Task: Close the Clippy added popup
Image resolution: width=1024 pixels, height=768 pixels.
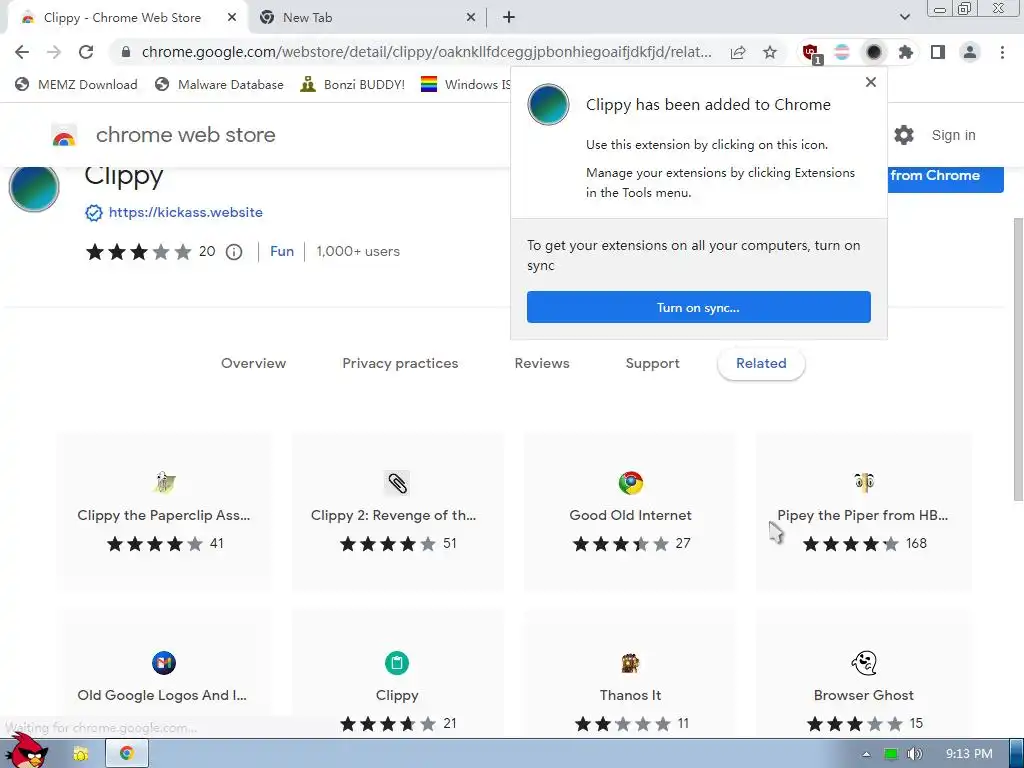Action: [871, 82]
